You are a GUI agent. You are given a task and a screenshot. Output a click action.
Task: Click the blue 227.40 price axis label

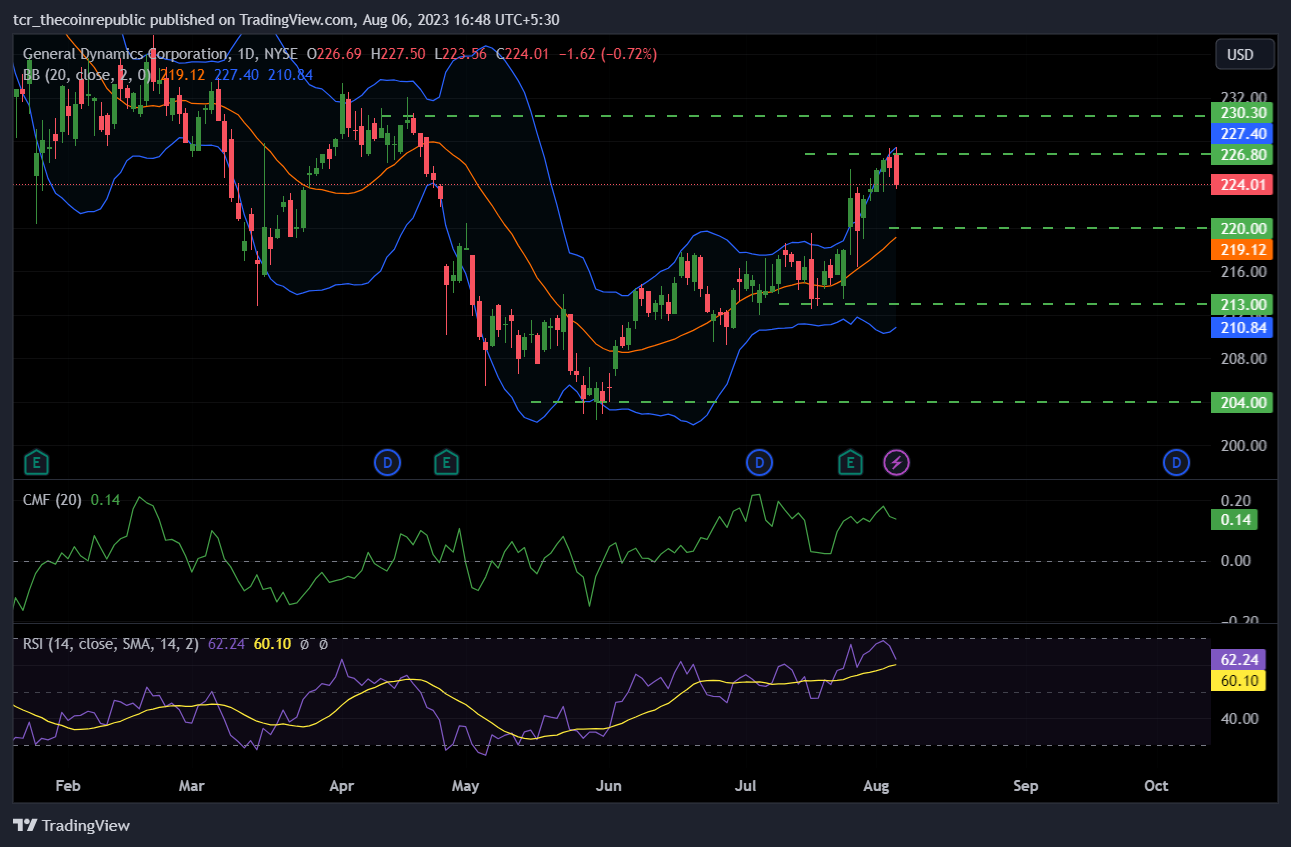1241,133
